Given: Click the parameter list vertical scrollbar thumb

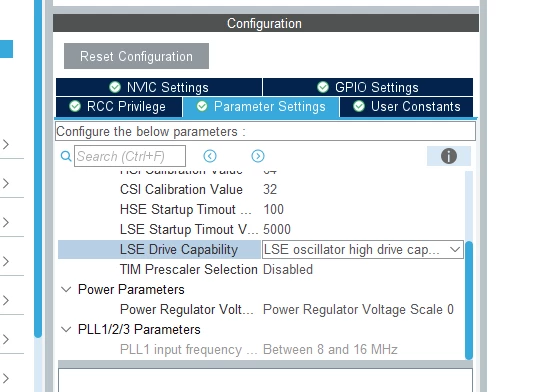Looking at the screenshot, I should coord(469,300).
